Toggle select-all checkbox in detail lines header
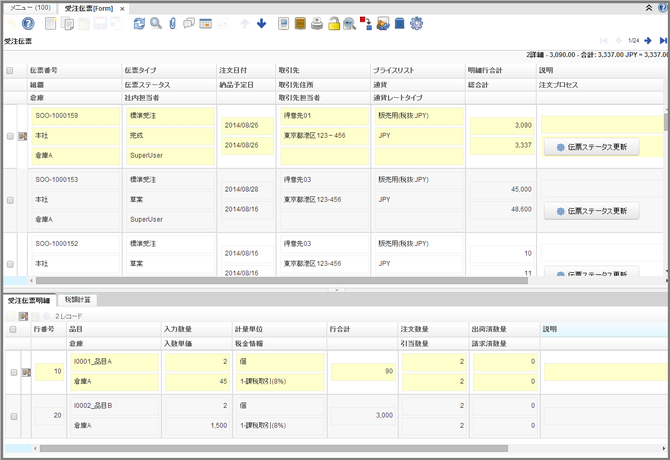This screenshot has width=670, height=460. tap(13, 329)
